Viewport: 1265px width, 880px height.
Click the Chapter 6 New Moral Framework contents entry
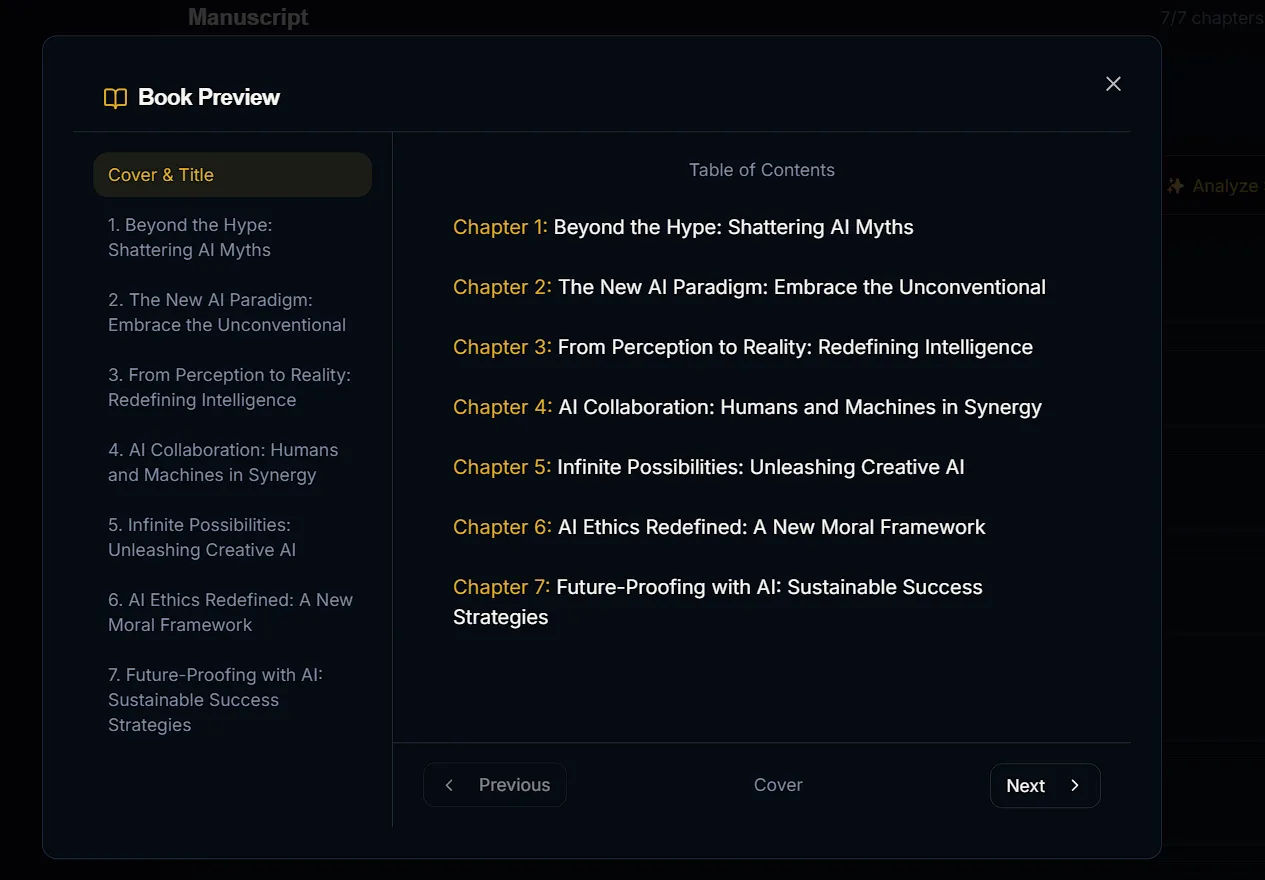click(719, 527)
